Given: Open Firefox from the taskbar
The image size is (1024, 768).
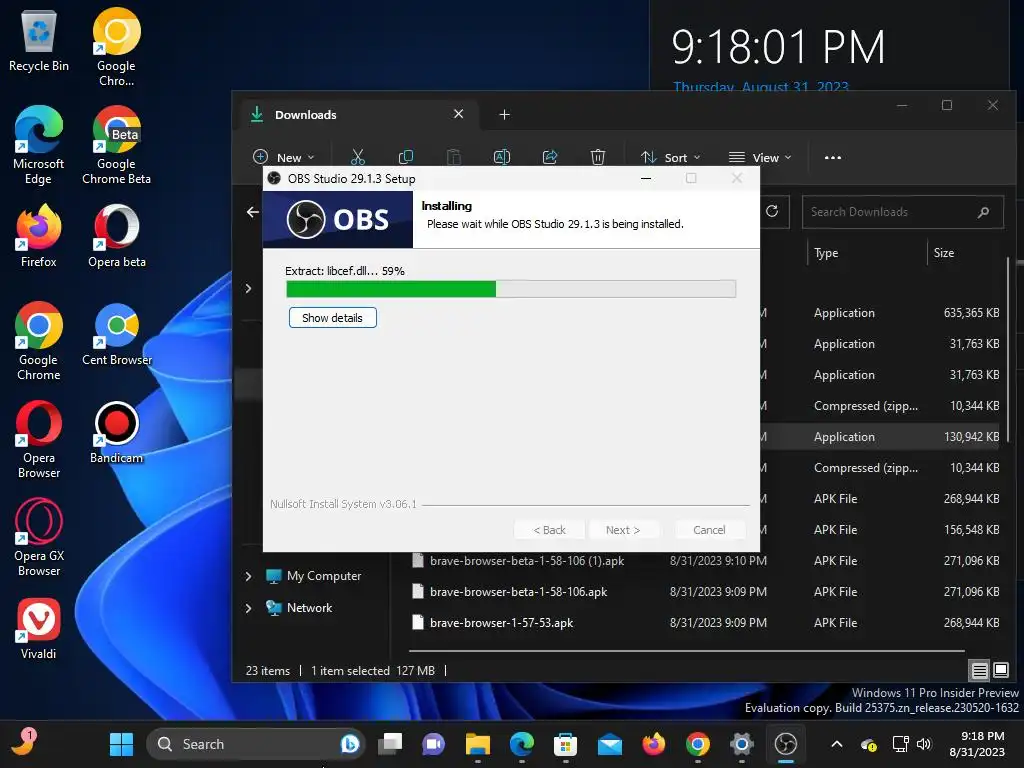Looking at the screenshot, I should (x=653, y=744).
